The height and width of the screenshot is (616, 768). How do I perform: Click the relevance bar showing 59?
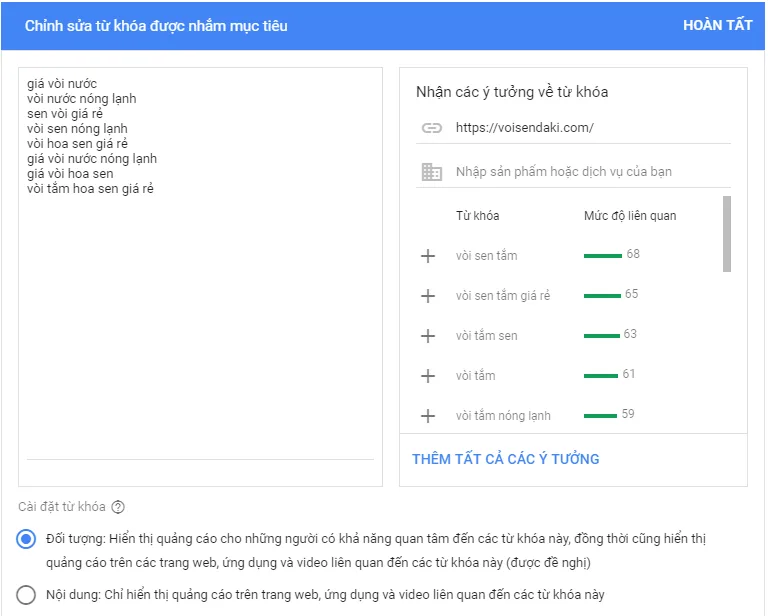point(600,416)
